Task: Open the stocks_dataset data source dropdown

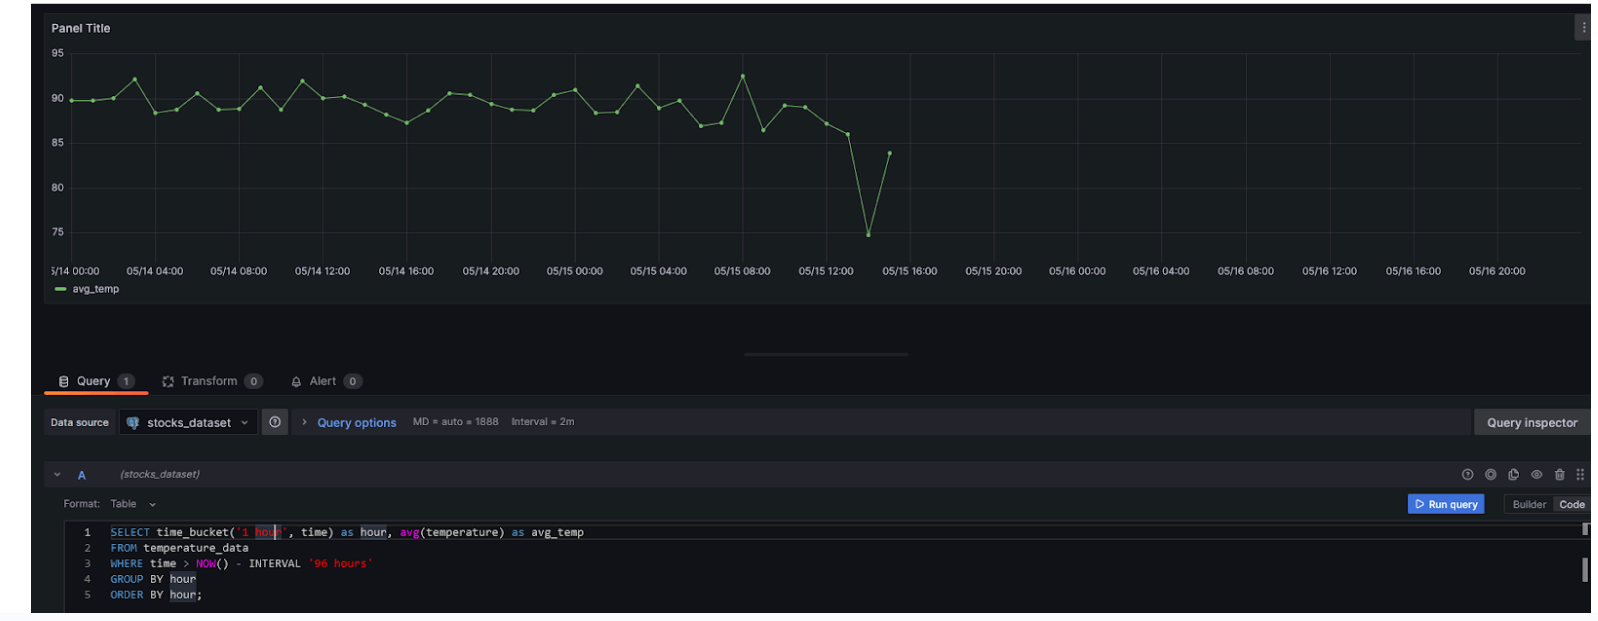Action: (188, 423)
